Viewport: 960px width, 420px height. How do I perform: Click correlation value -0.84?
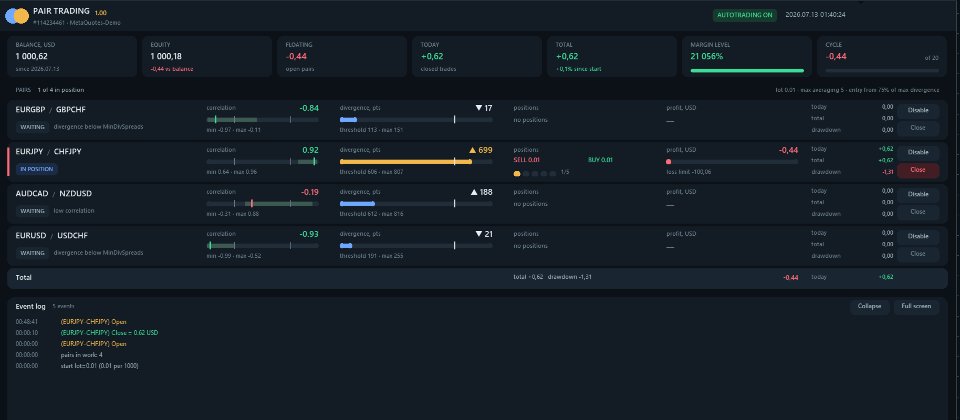coord(309,108)
